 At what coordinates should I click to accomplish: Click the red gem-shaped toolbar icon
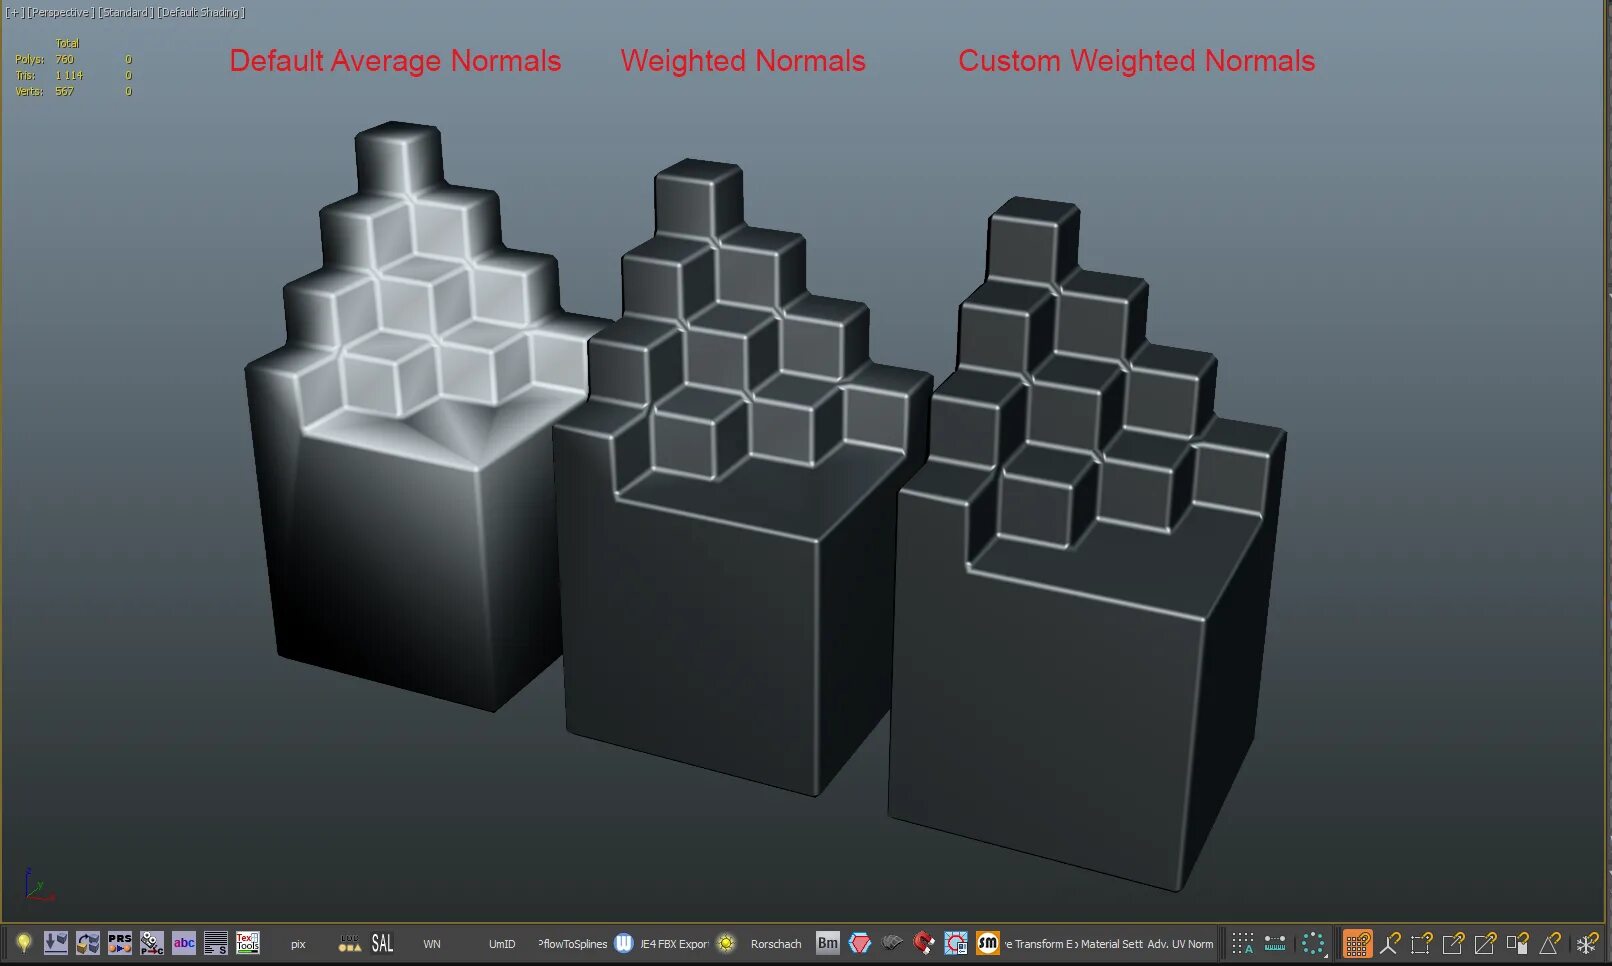pos(860,943)
